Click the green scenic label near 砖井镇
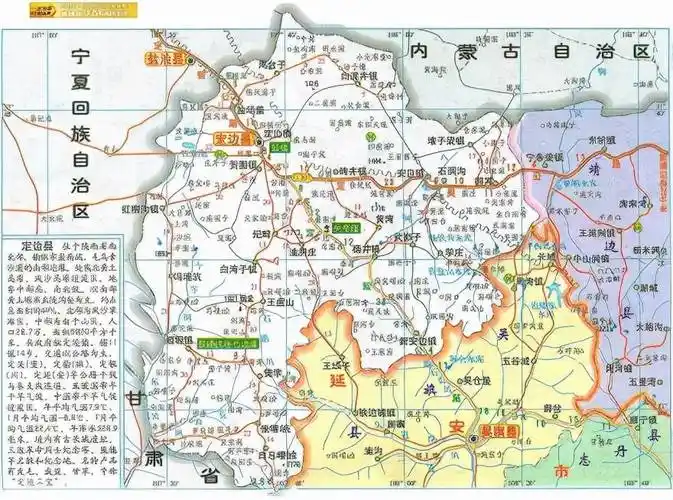 coord(346,228)
